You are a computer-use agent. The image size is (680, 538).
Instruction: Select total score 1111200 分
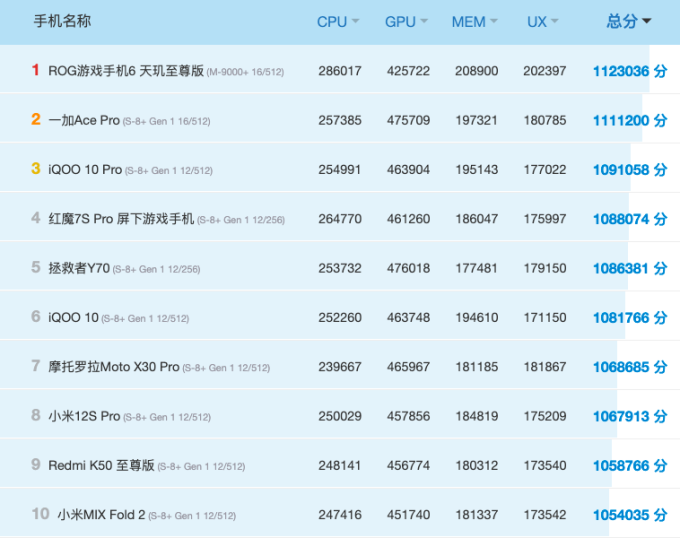[630, 121]
